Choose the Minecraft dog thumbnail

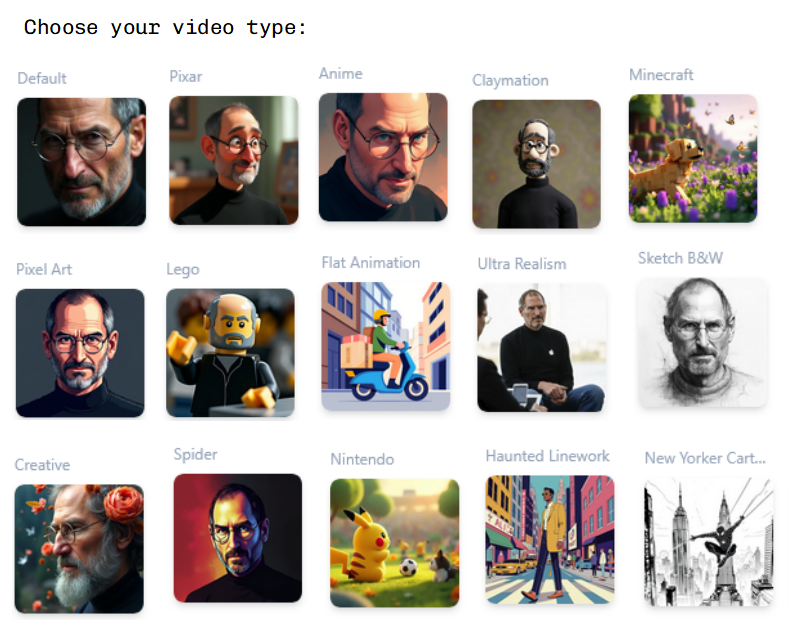(x=693, y=158)
